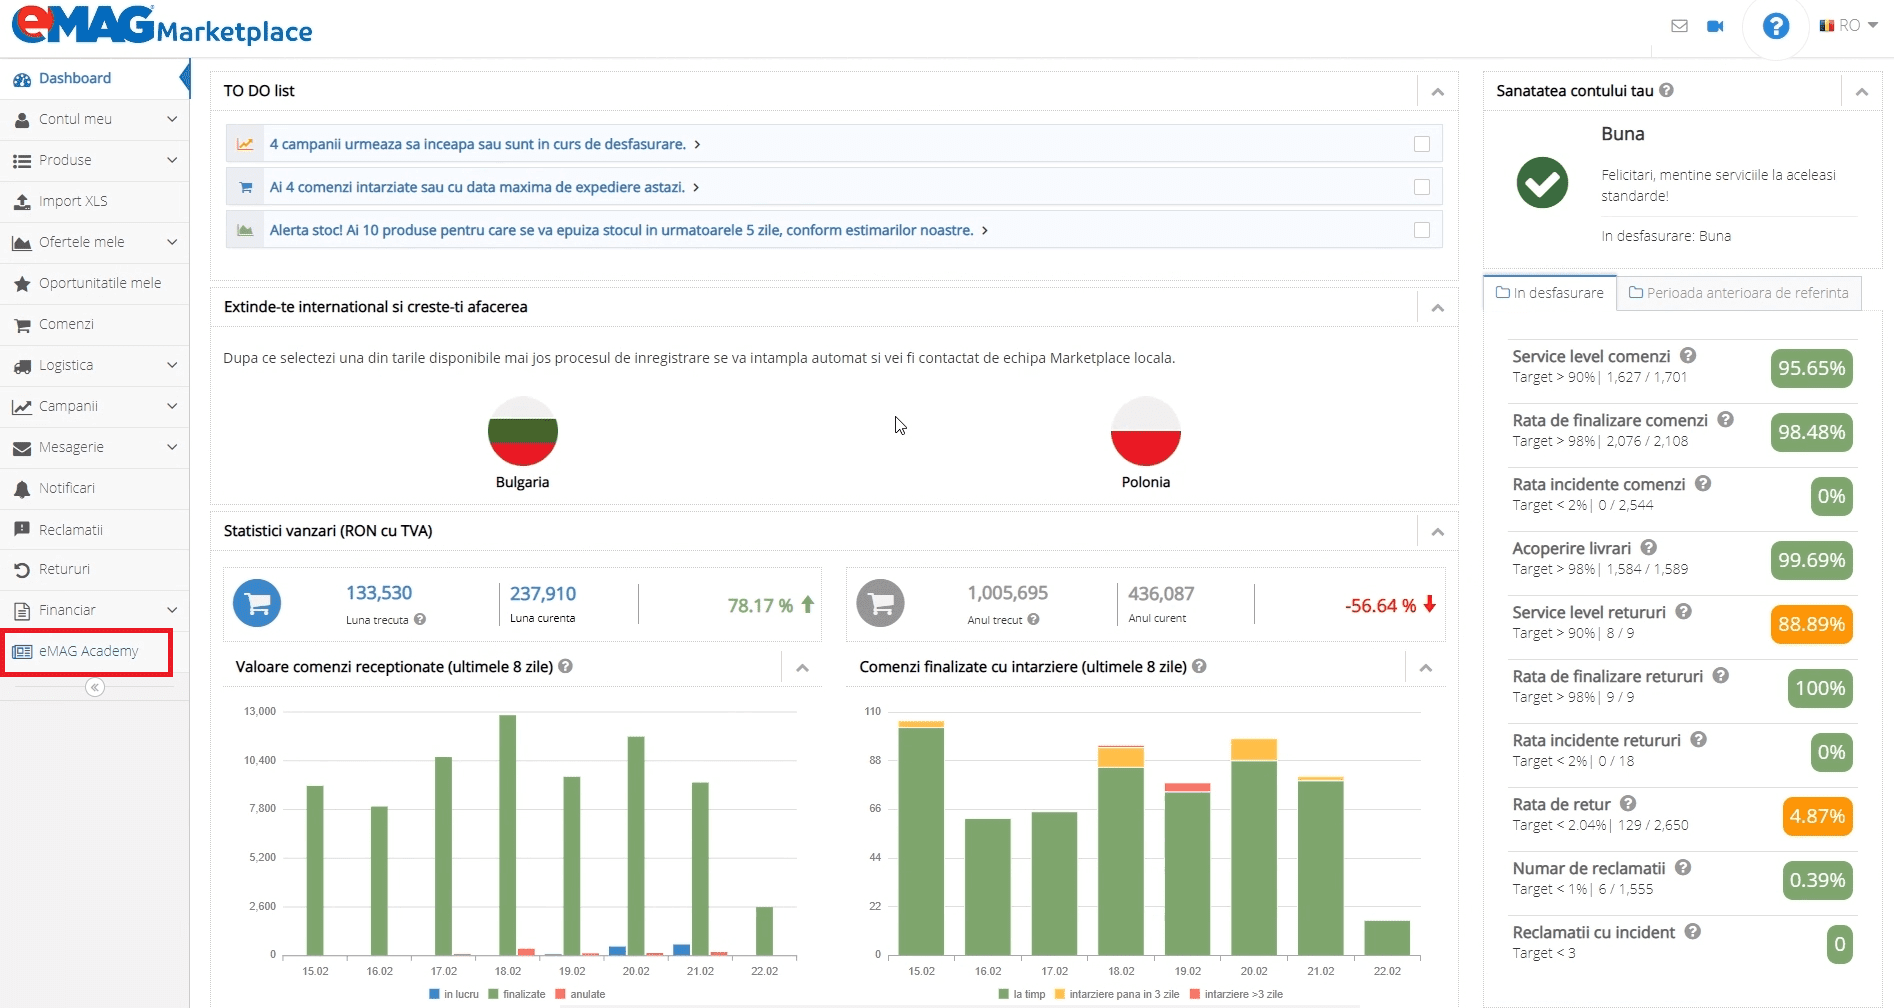Select the Retururi sidebar icon
The image size is (1894, 1008).
(21, 569)
